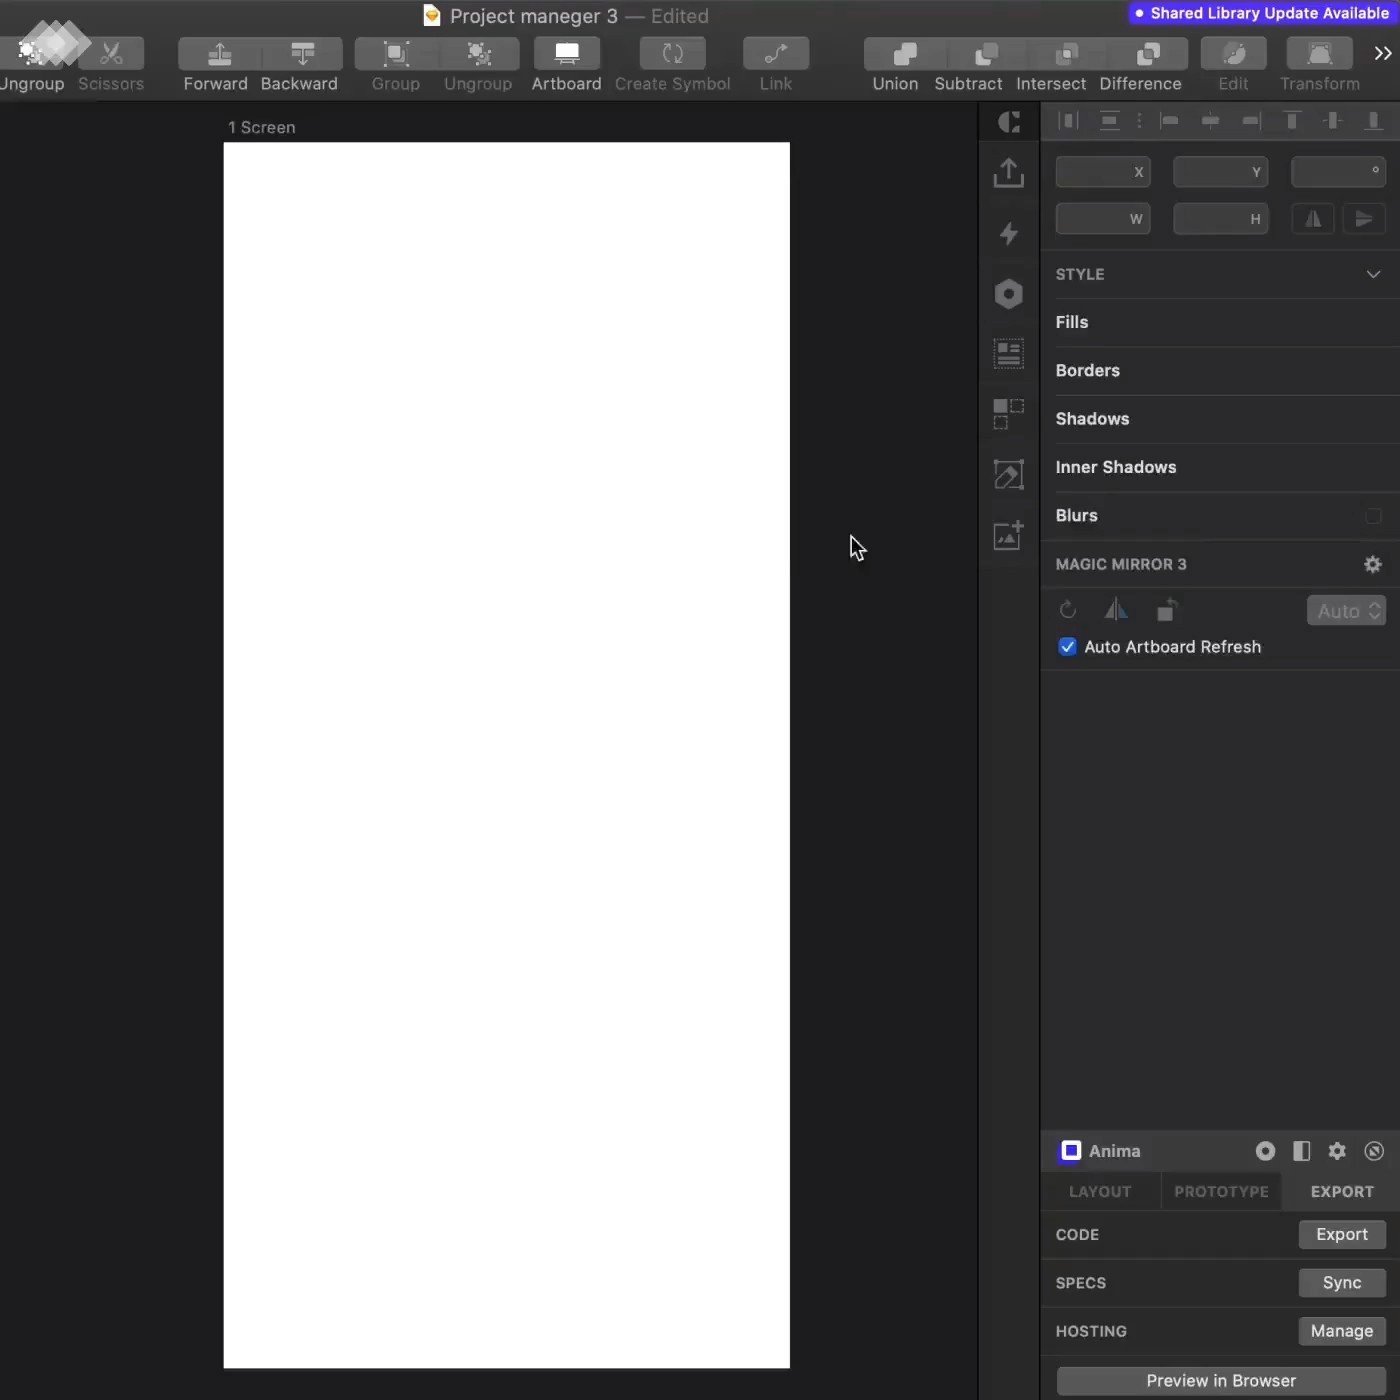Expand hidden toolbar items with double chevron

click(x=1382, y=54)
